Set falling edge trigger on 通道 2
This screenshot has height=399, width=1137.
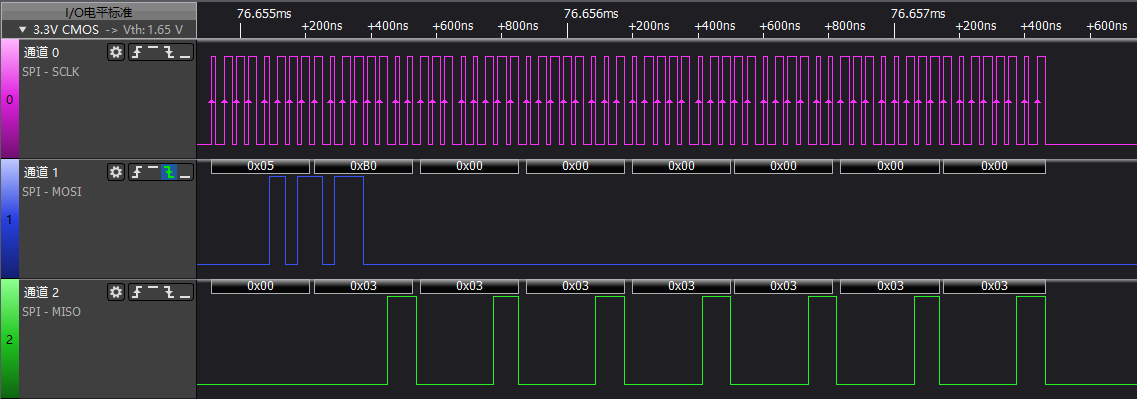point(169,292)
